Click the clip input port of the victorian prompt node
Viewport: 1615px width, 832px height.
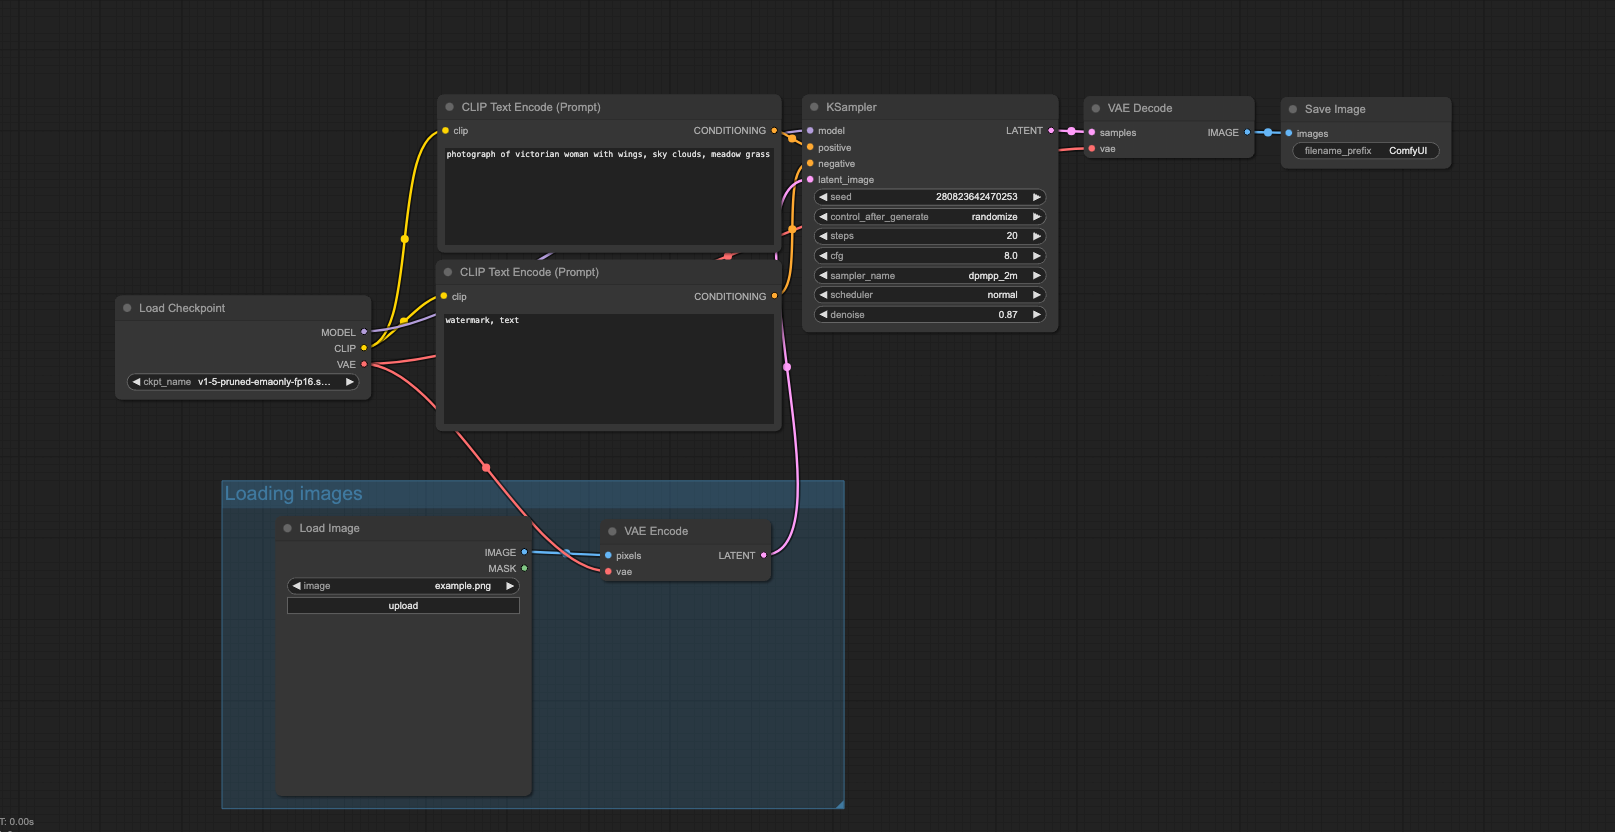click(x=445, y=131)
